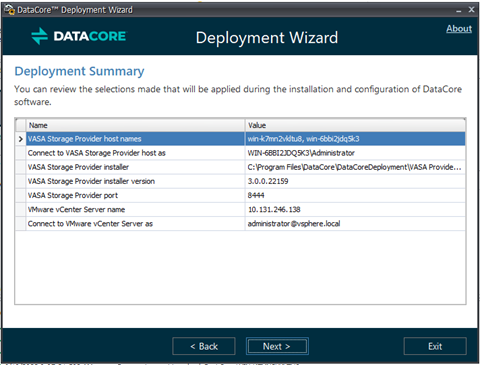Select the VASA Storage Provider installer row
Image resolution: width=480 pixels, height=365 pixels.
pyautogui.click(x=240, y=167)
